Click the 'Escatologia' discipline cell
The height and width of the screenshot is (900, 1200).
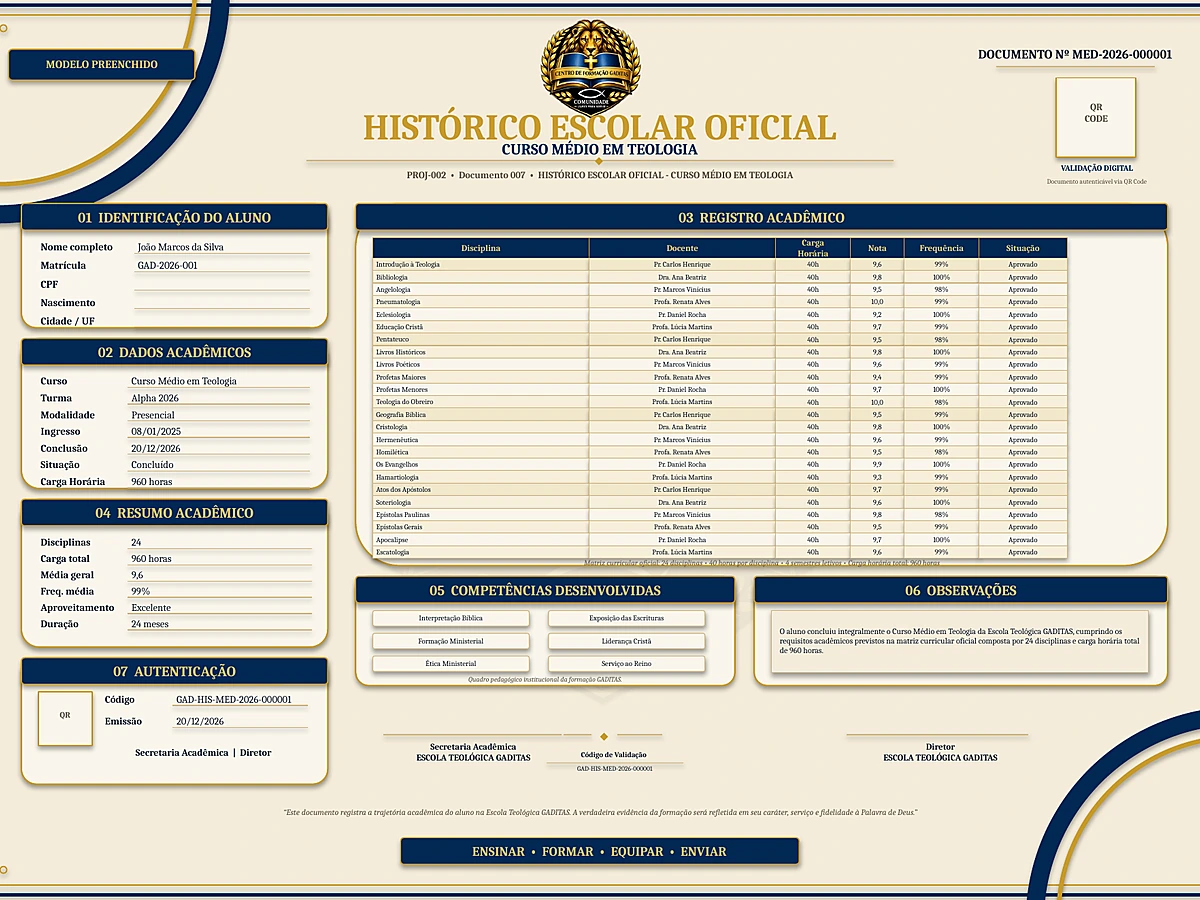tap(481, 552)
